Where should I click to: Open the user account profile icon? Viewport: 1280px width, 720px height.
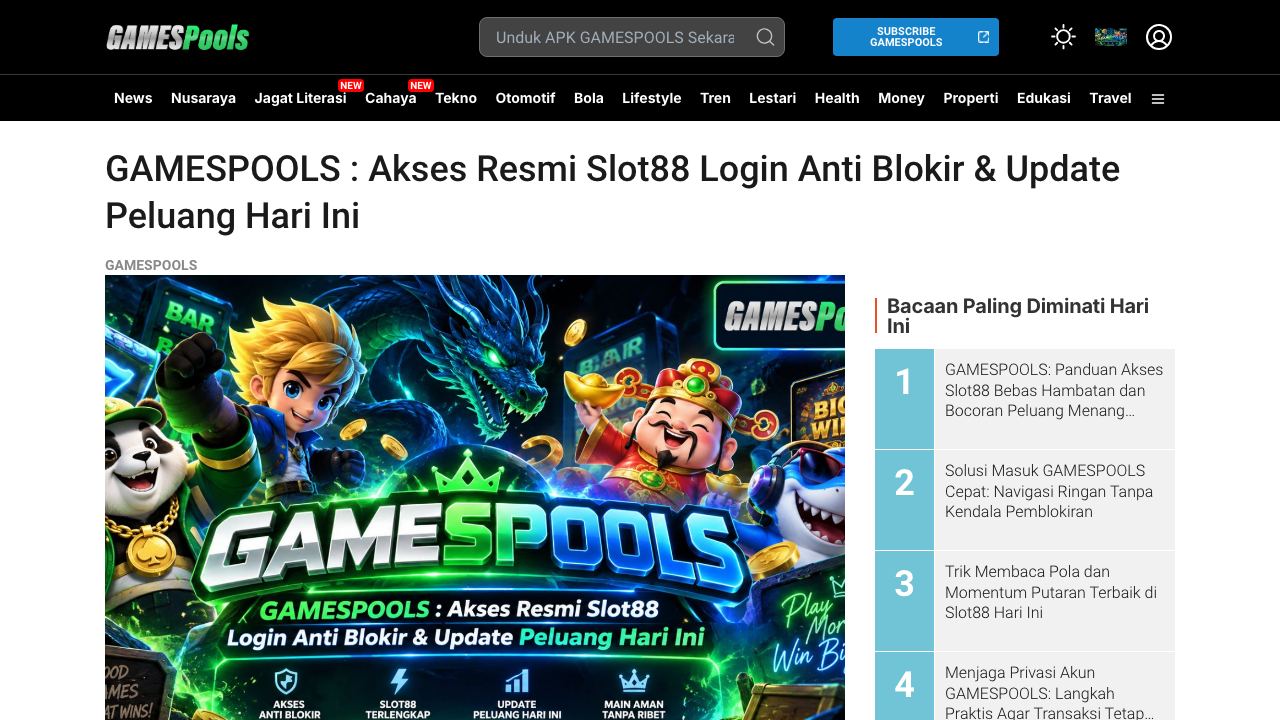tap(1159, 37)
